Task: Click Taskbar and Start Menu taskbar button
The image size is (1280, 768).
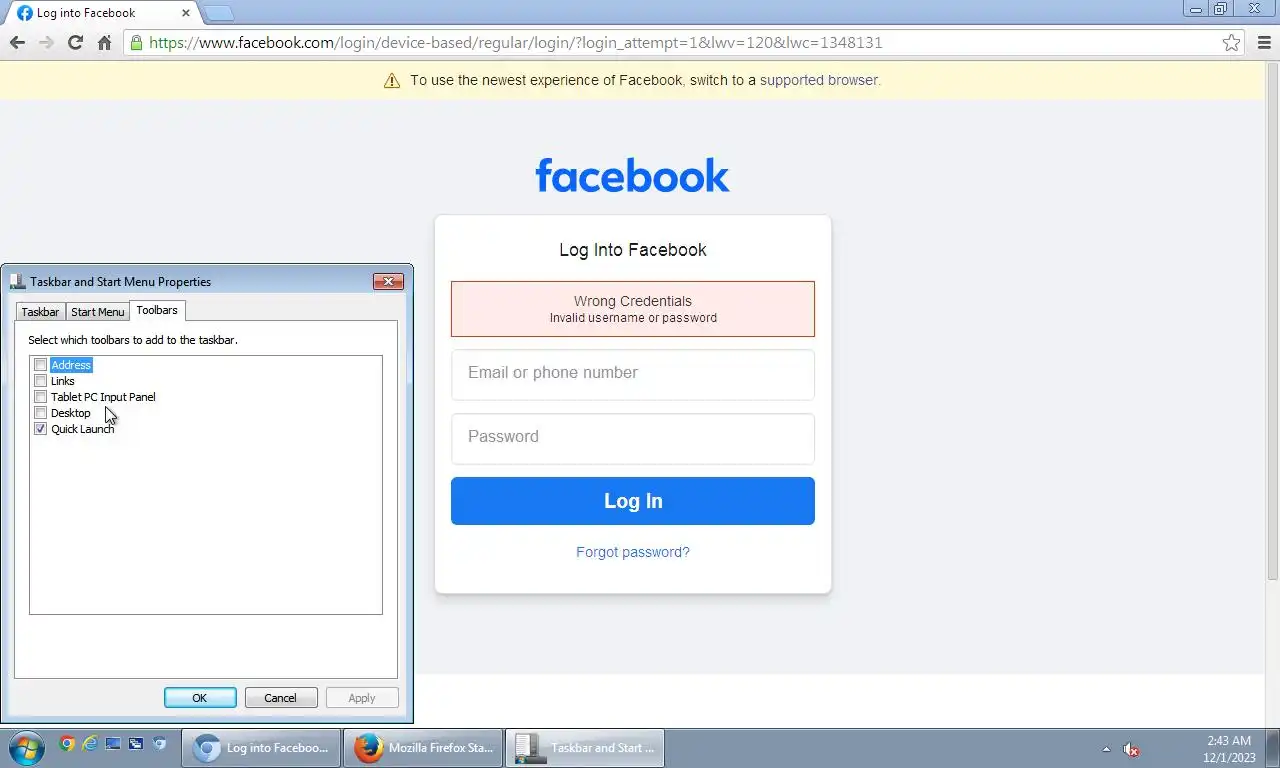Action: tap(585, 748)
